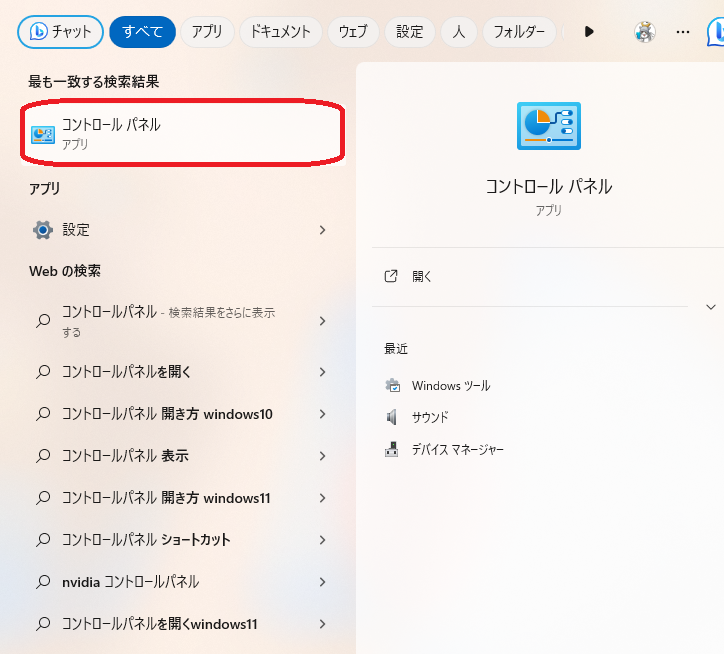Click search icon beside ショートカット suggestion

[43, 540]
